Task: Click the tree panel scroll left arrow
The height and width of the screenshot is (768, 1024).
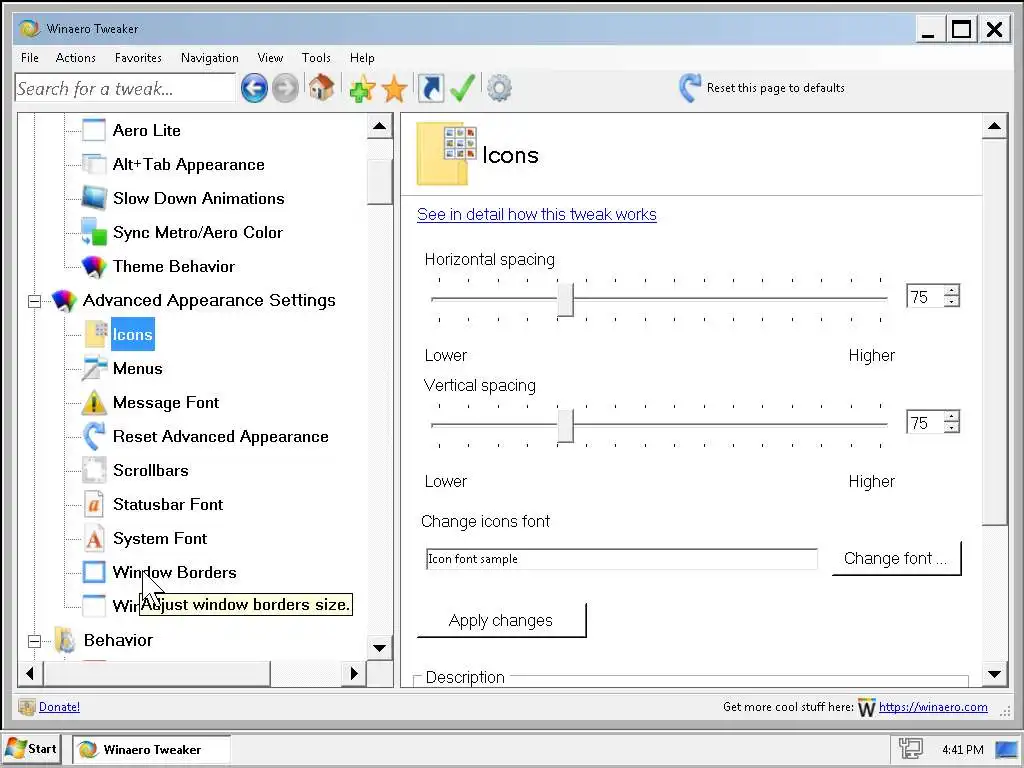Action: coord(30,673)
